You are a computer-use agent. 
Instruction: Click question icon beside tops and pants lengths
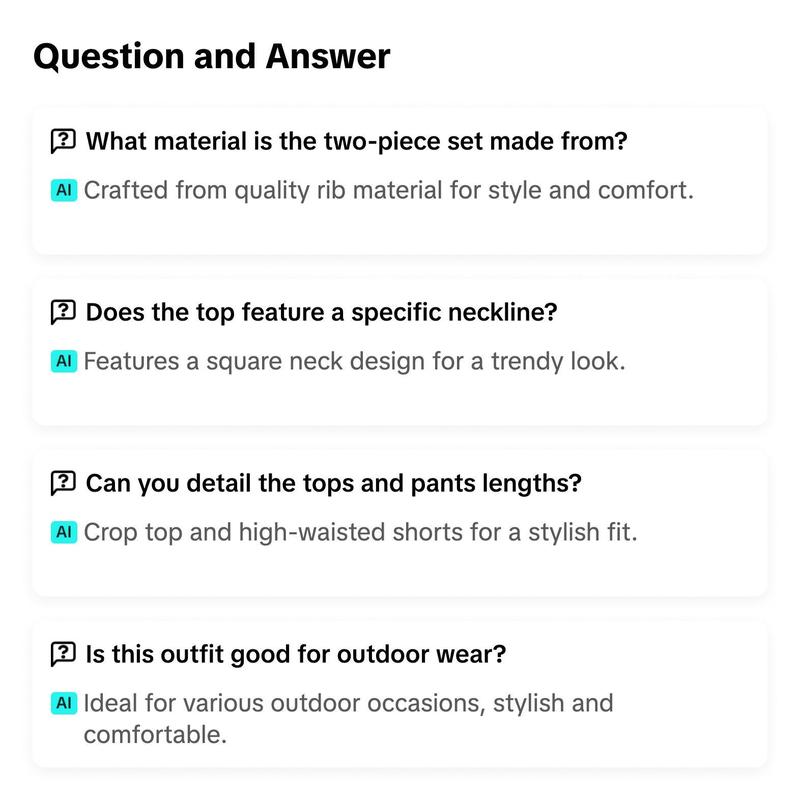[63, 483]
